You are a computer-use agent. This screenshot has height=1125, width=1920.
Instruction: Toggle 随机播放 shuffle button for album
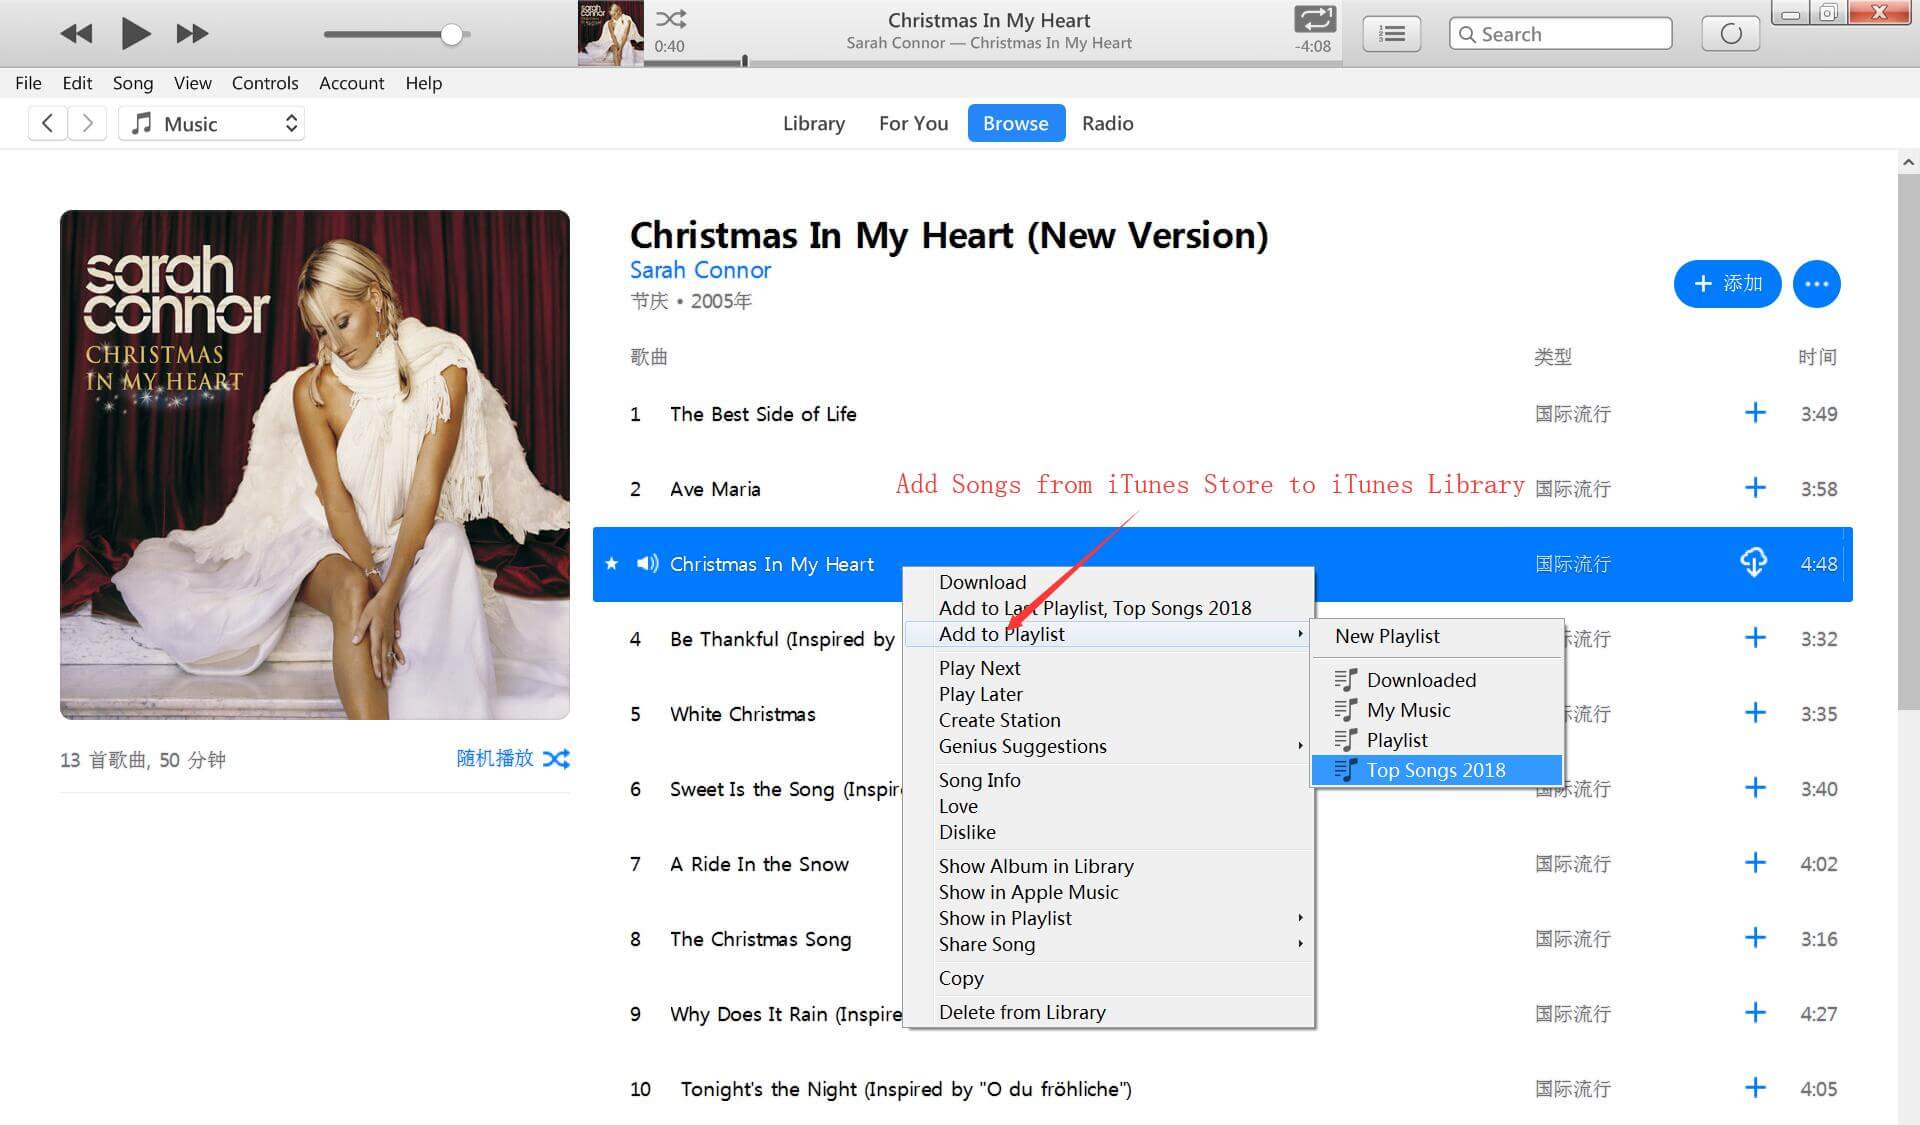coord(560,759)
